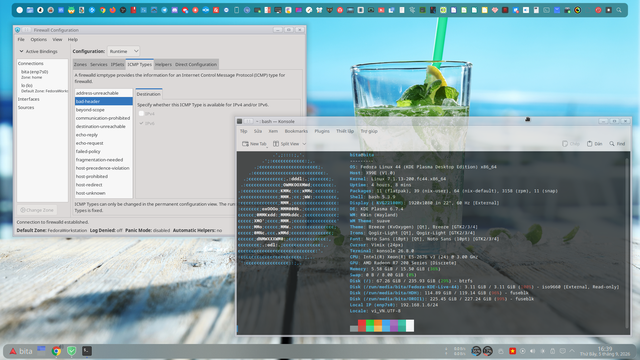
Task: Select echo-request ICMP type
Action: 103,143
